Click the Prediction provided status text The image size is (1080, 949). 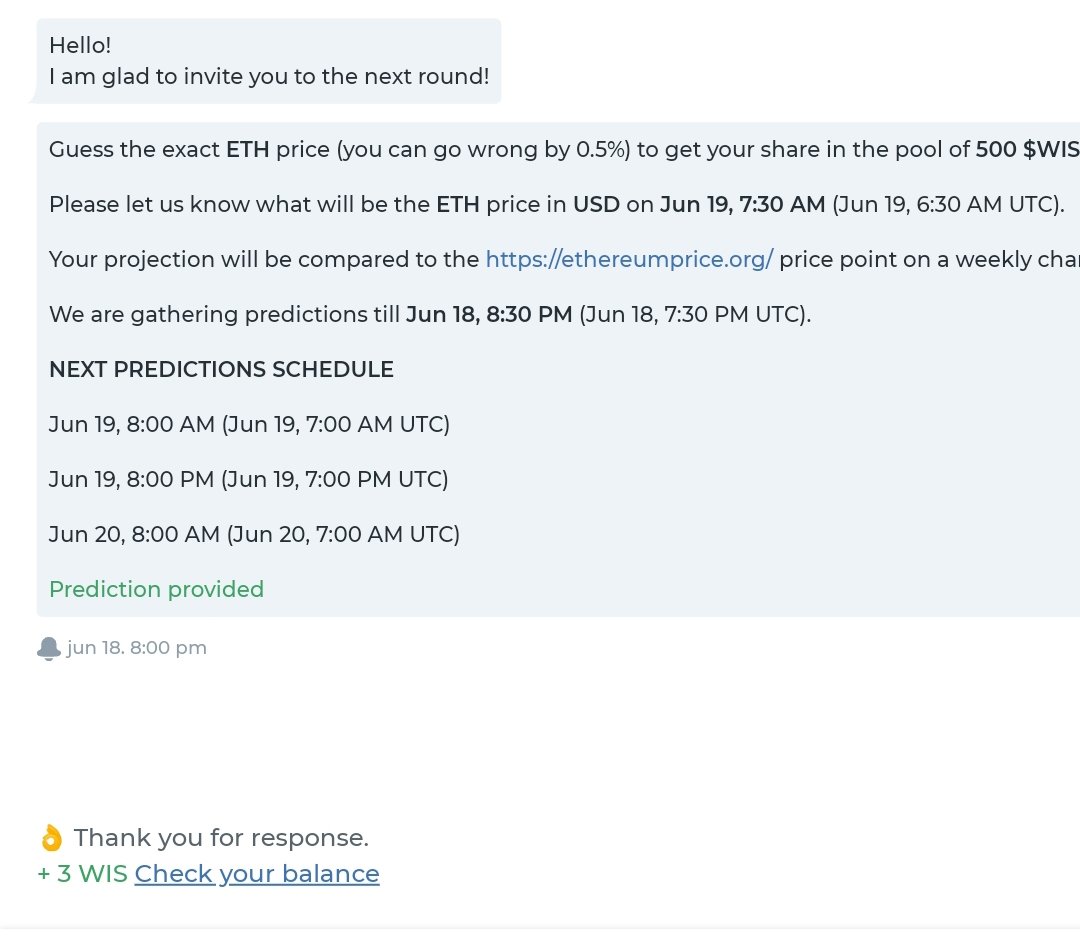[156, 590]
